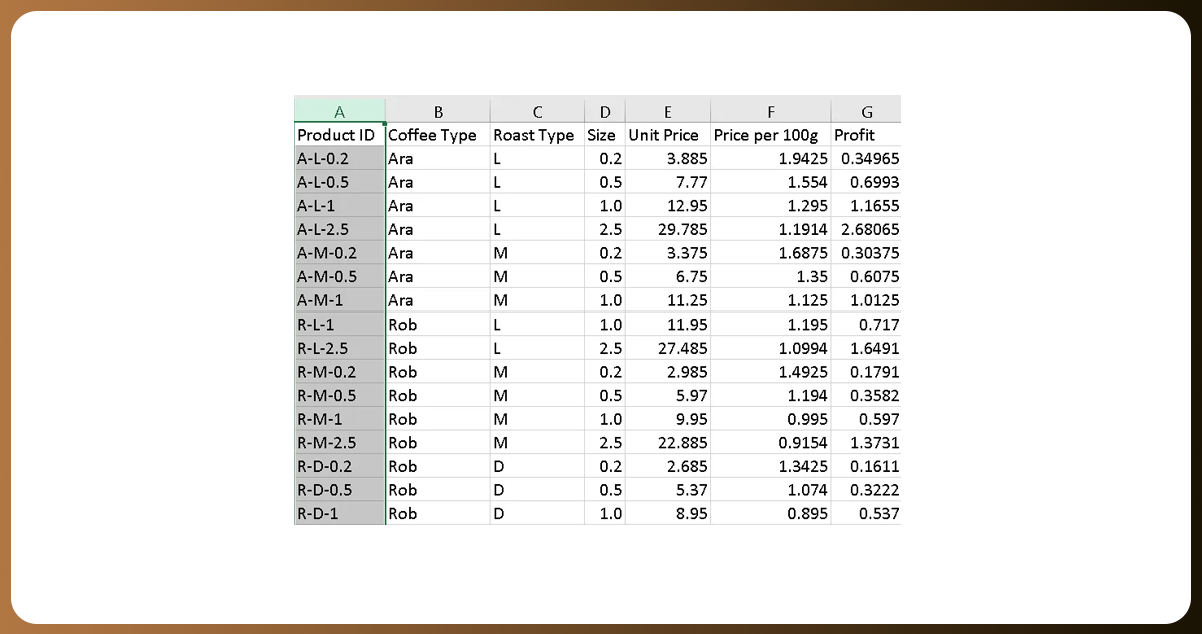The image size is (1202, 634).
Task: Click the unit price cell showing 29.785
Action: pos(667,230)
